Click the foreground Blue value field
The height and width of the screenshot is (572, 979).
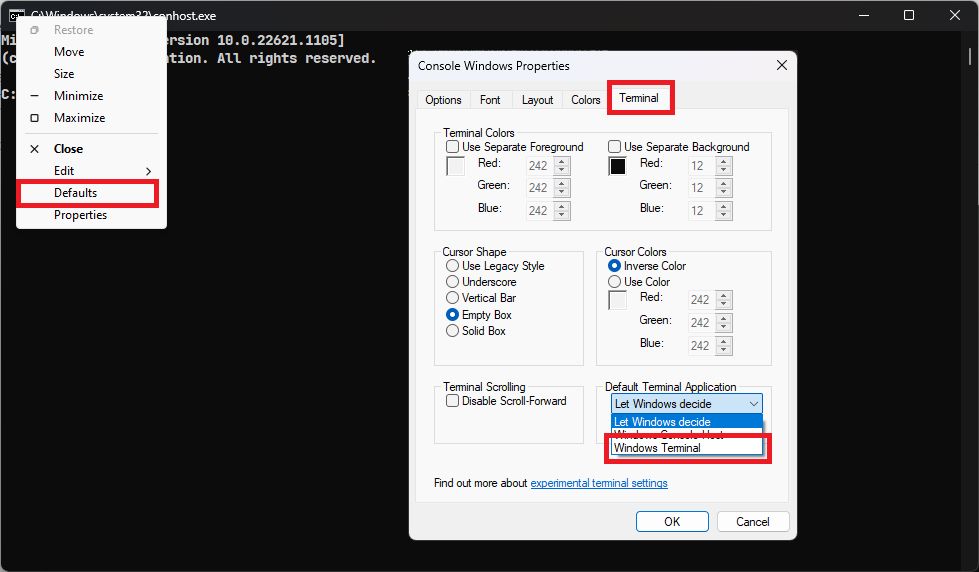[539, 210]
